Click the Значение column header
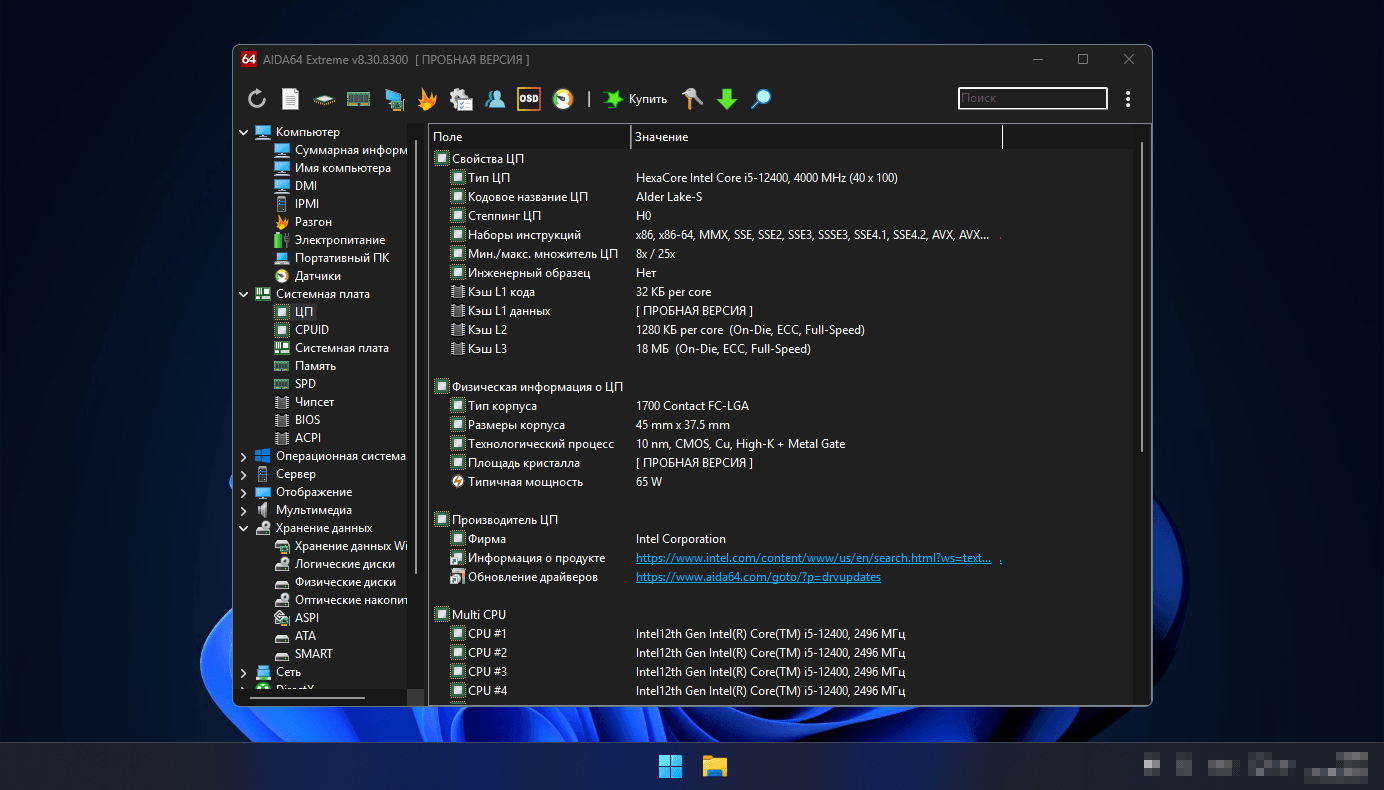This screenshot has width=1384, height=790. coord(816,137)
